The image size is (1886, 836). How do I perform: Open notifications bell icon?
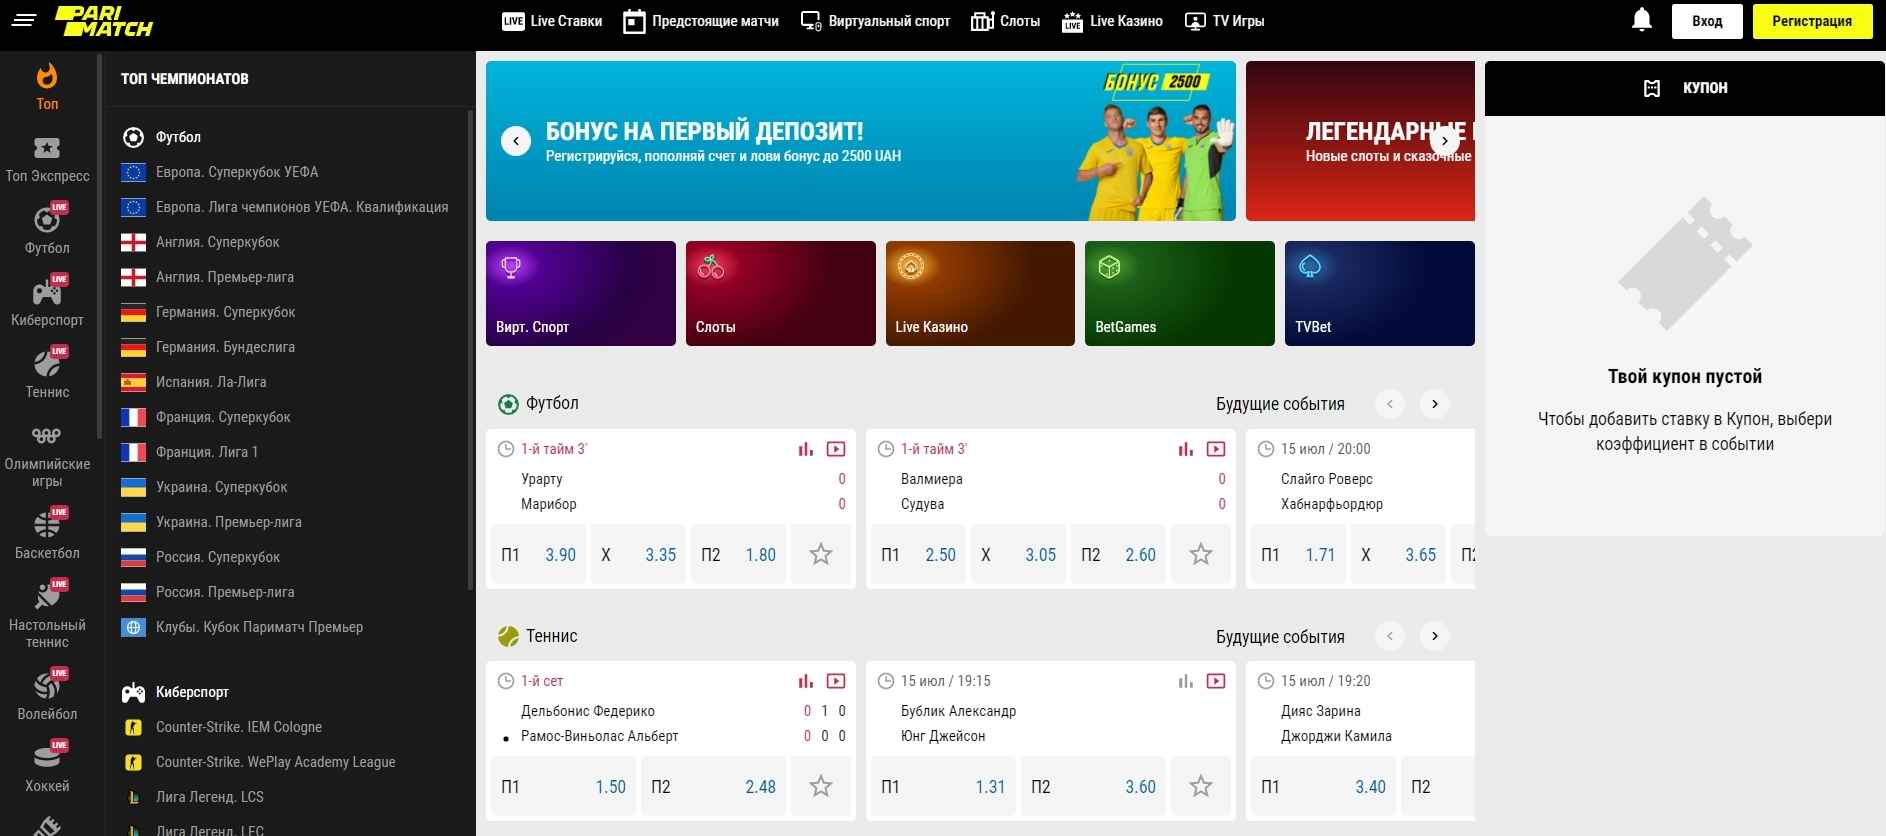point(1641,20)
